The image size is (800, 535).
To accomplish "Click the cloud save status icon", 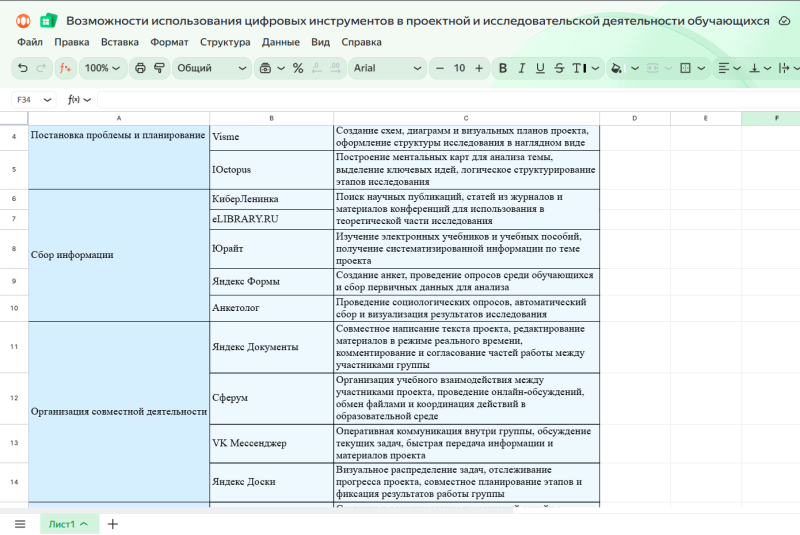I will click(784, 21).
